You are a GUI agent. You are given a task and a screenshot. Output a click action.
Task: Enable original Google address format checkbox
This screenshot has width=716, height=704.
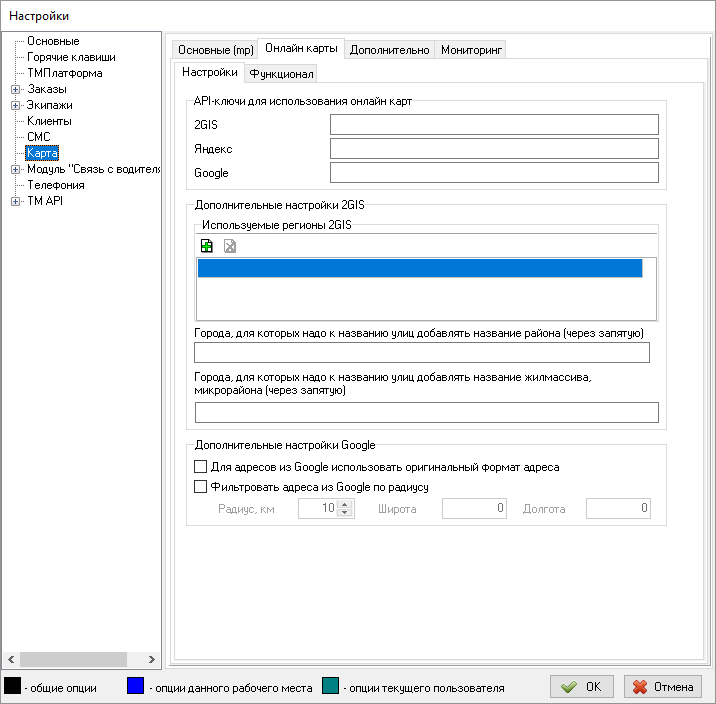click(200, 467)
